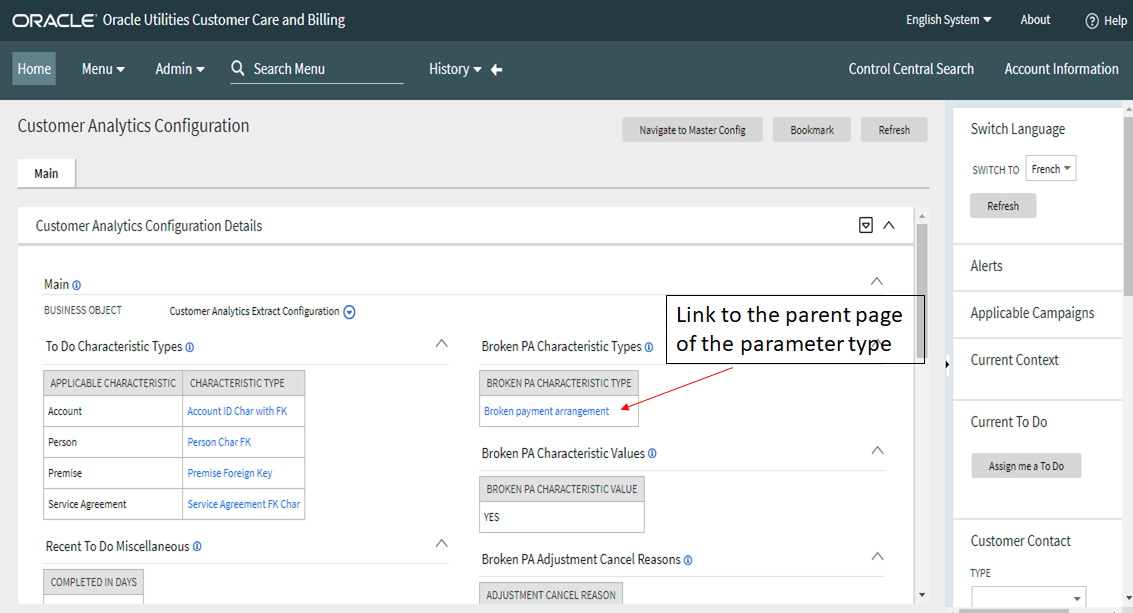The image size is (1133, 613).
Task: Click the info icon beside Recent To Do Miscellaneous
Action: pos(197,545)
